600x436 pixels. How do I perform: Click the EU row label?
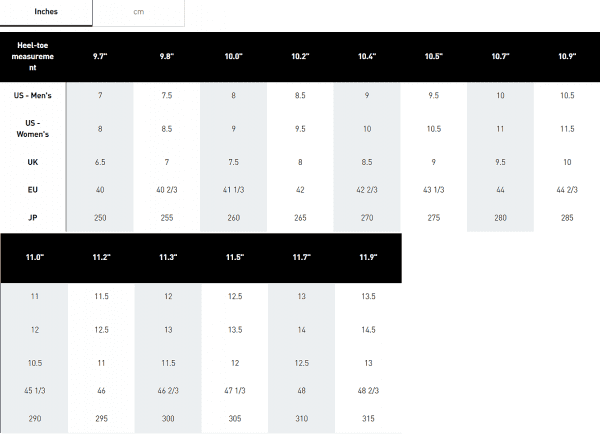[x=34, y=189]
